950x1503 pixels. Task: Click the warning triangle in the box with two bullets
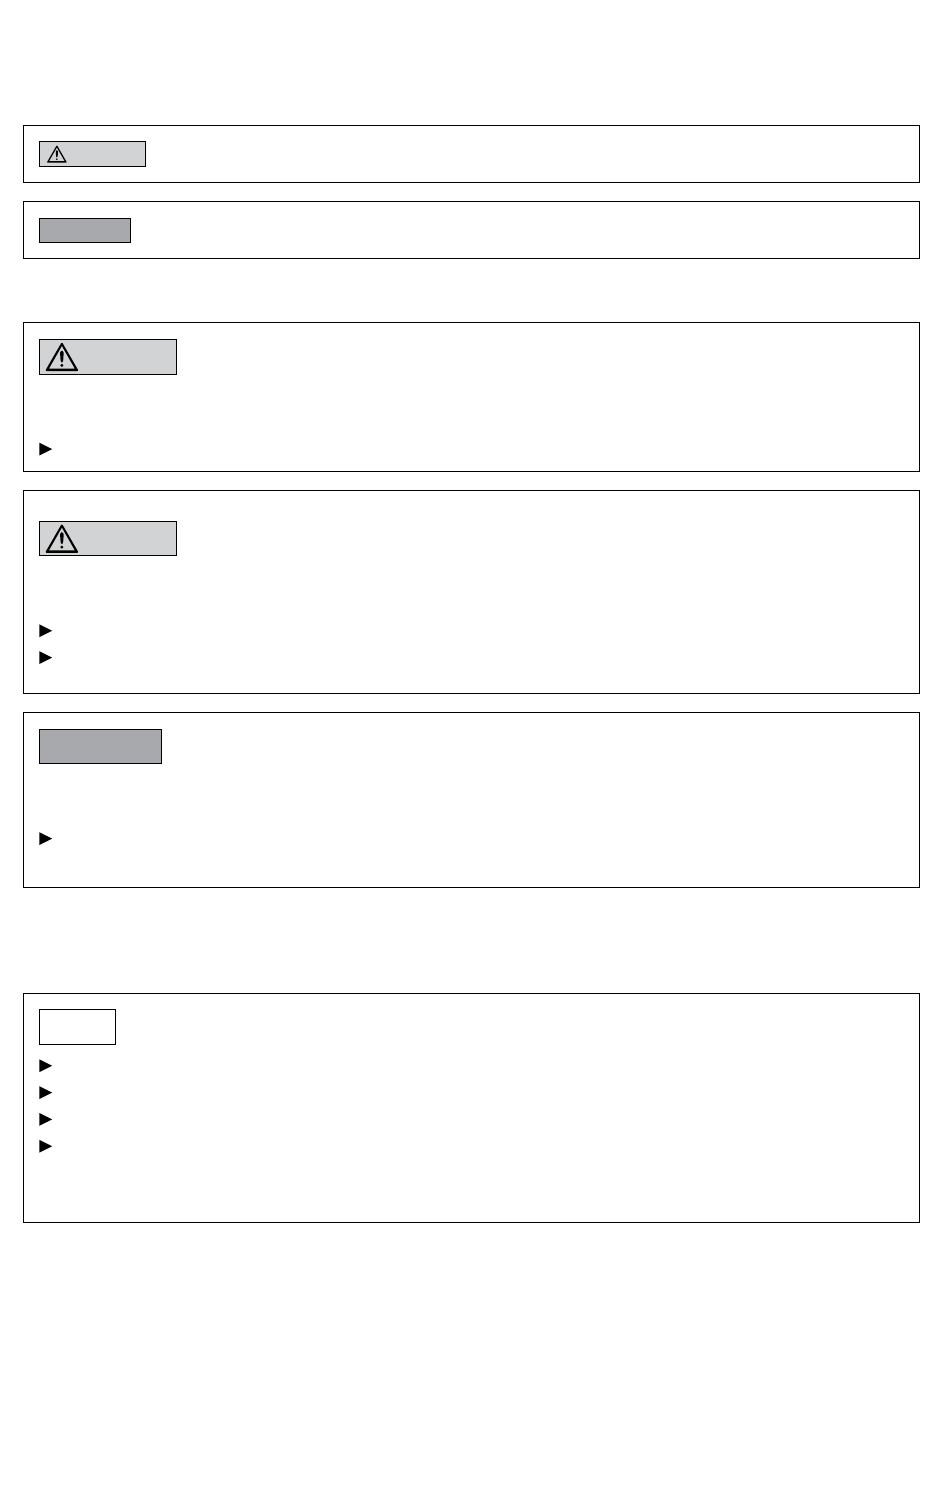(62, 539)
